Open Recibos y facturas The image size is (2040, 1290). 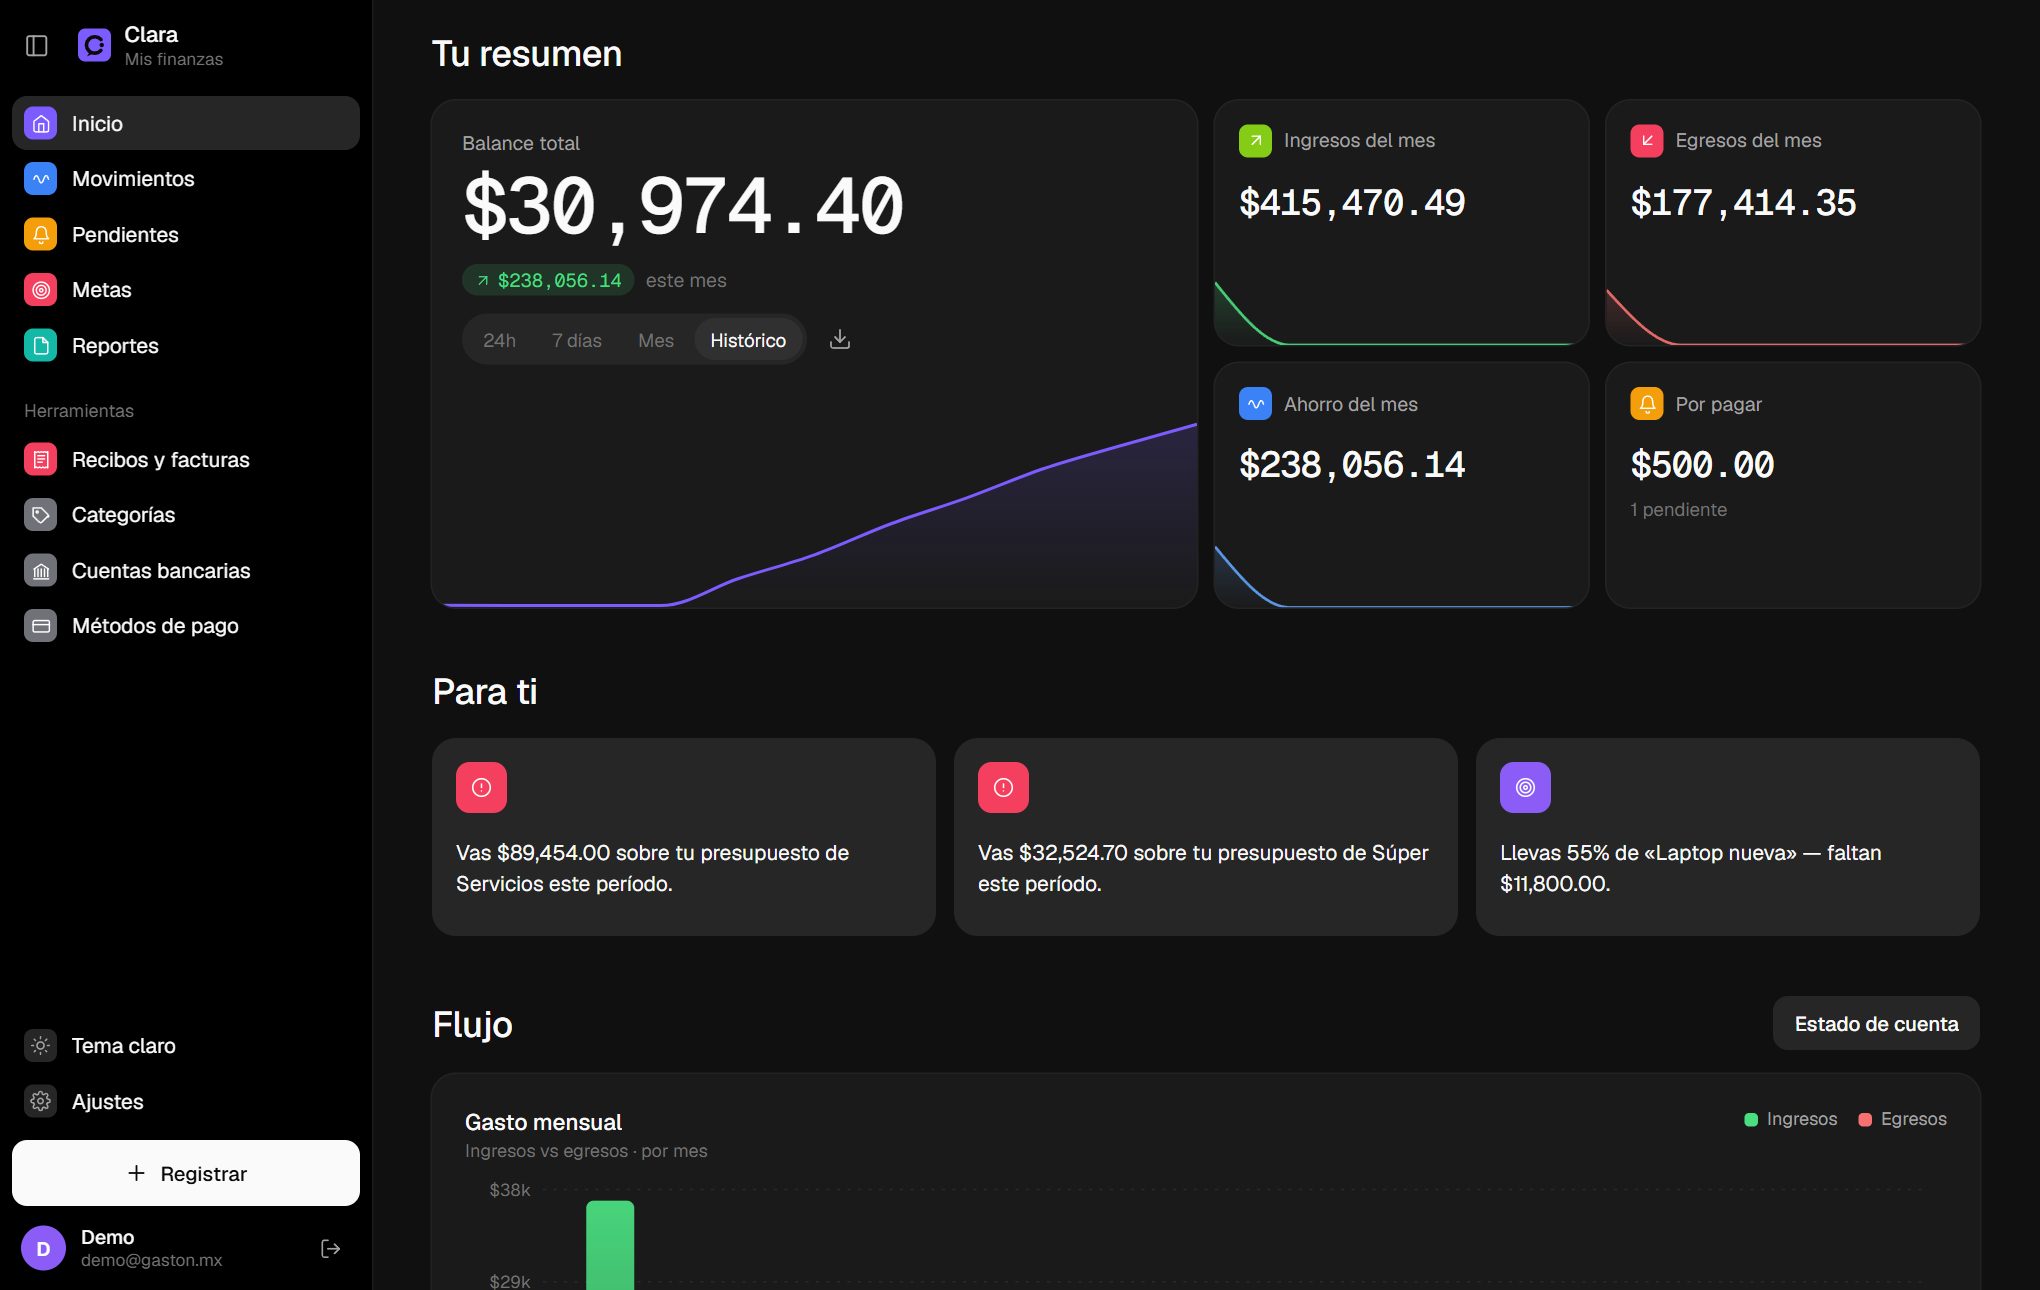pos(186,460)
